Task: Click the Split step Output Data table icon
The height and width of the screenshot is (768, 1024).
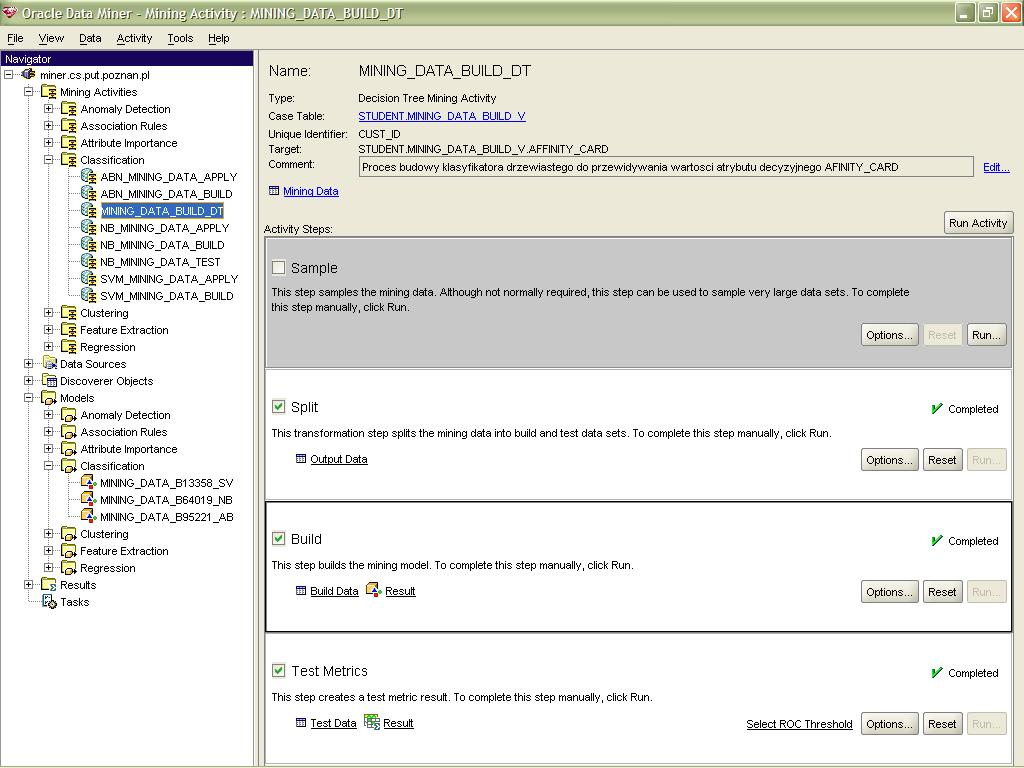Action: pos(300,458)
